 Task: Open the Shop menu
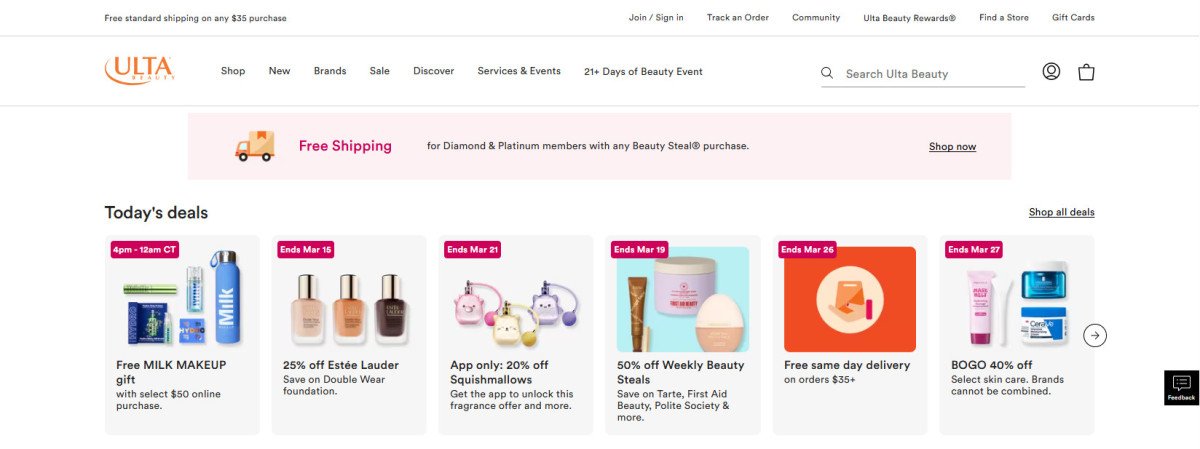(x=233, y=71)
